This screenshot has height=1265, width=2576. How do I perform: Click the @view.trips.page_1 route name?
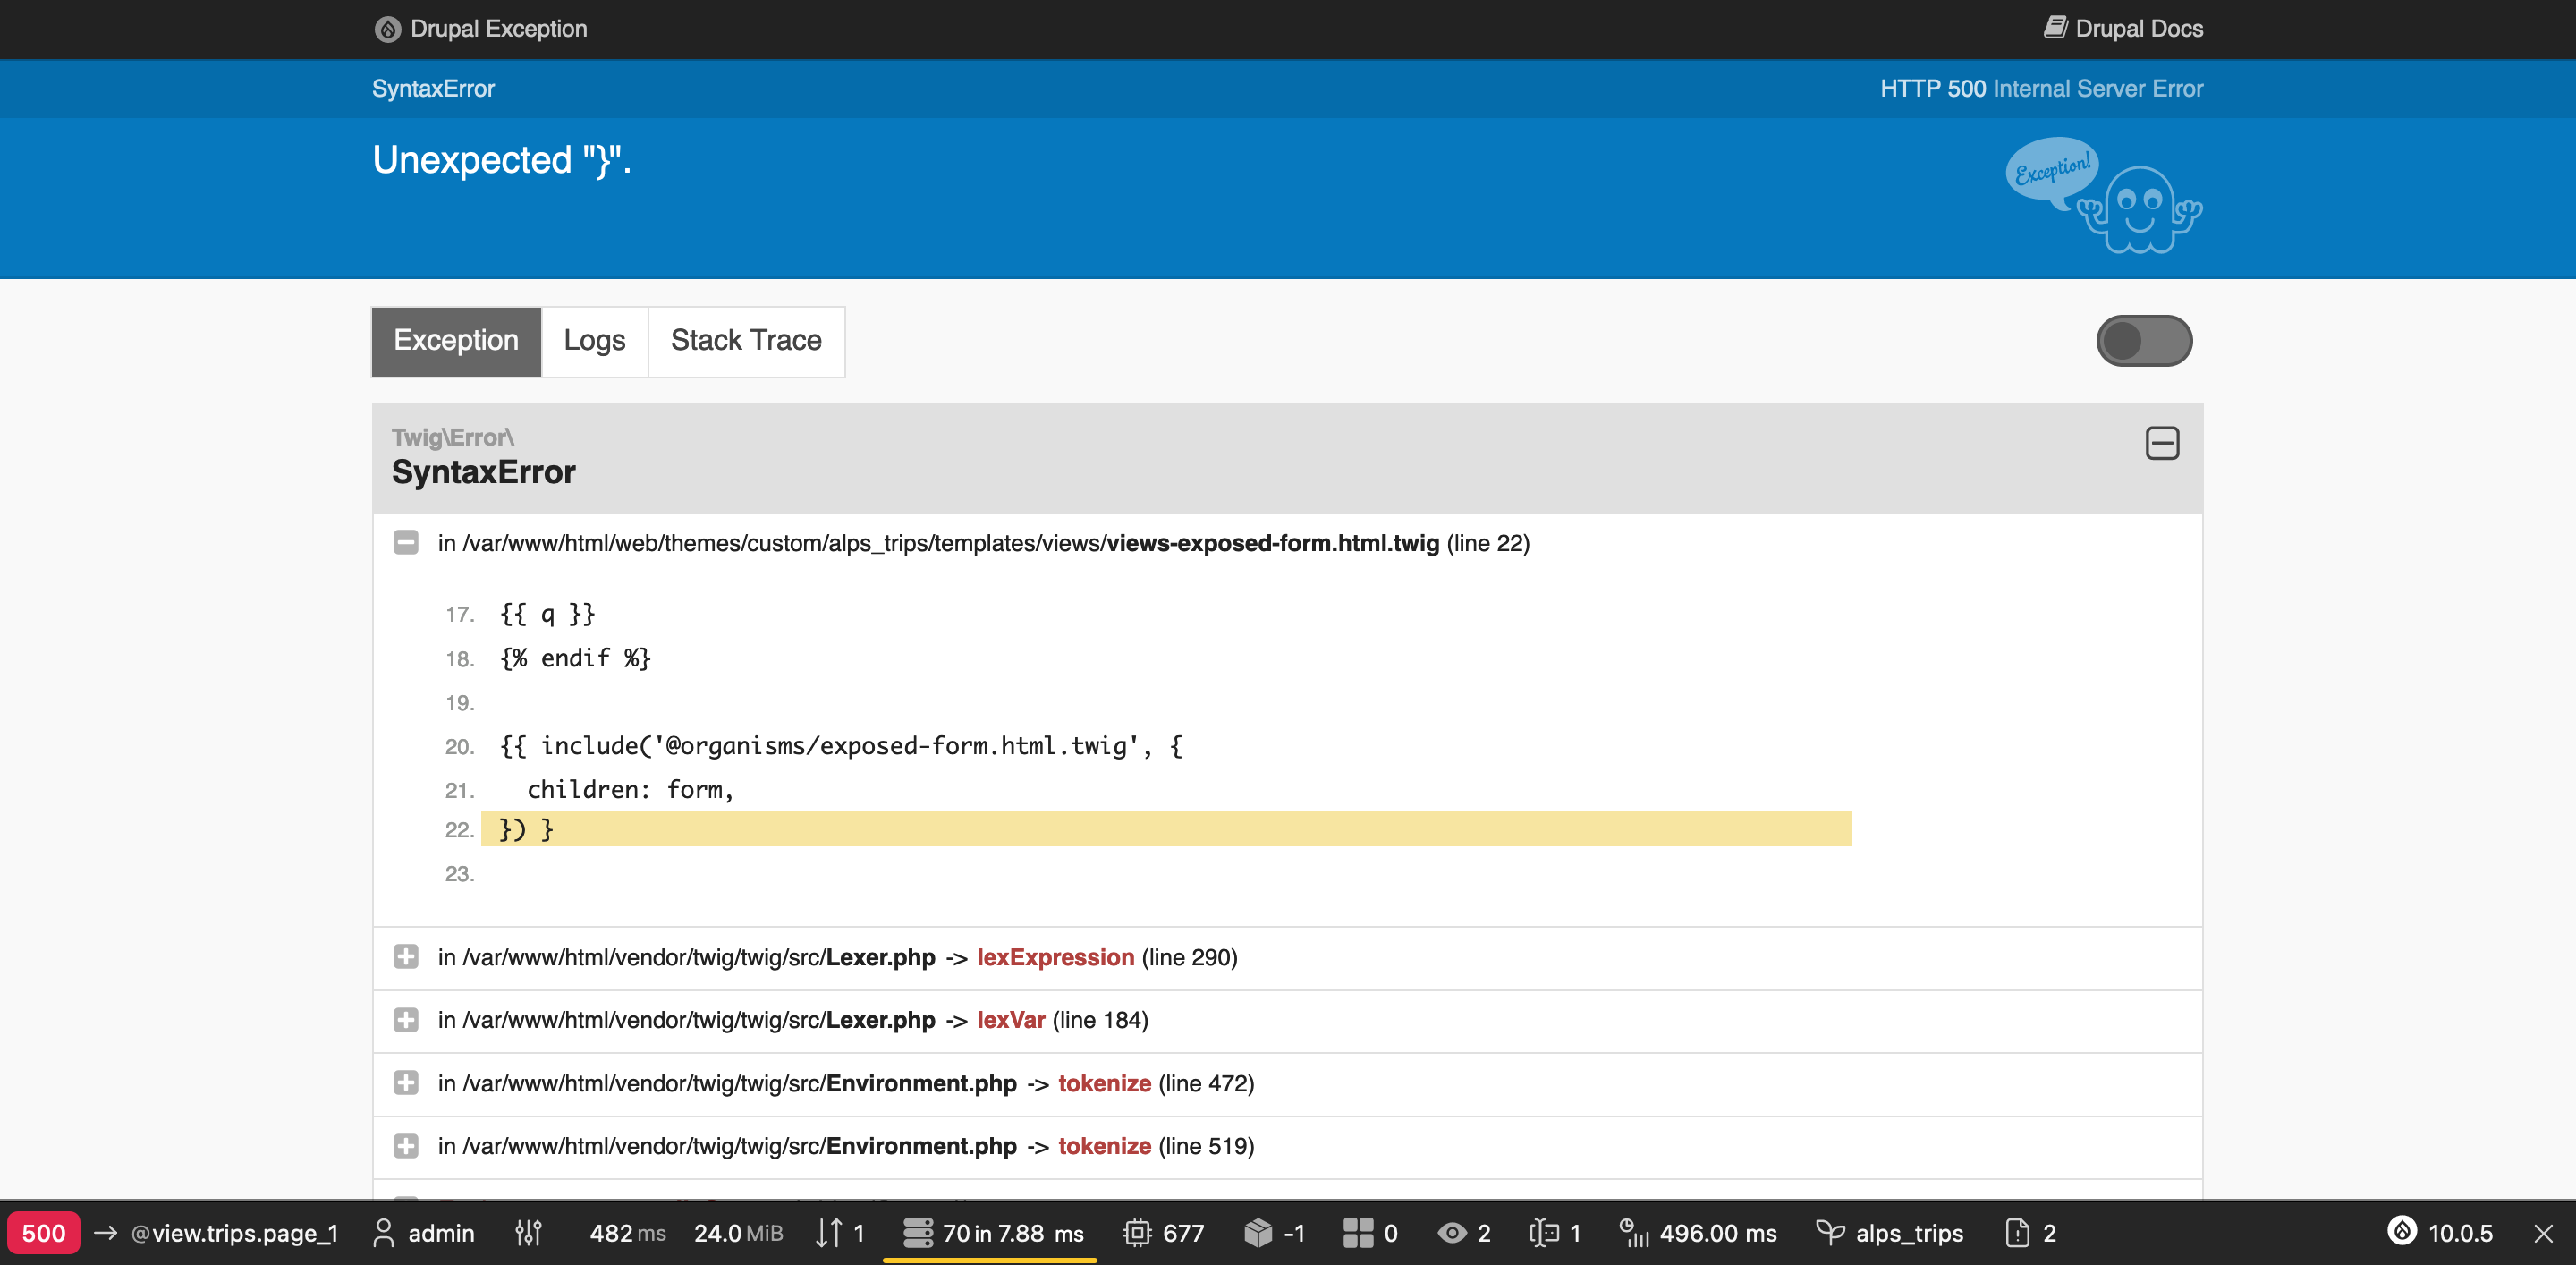[x=235, y=1233]
